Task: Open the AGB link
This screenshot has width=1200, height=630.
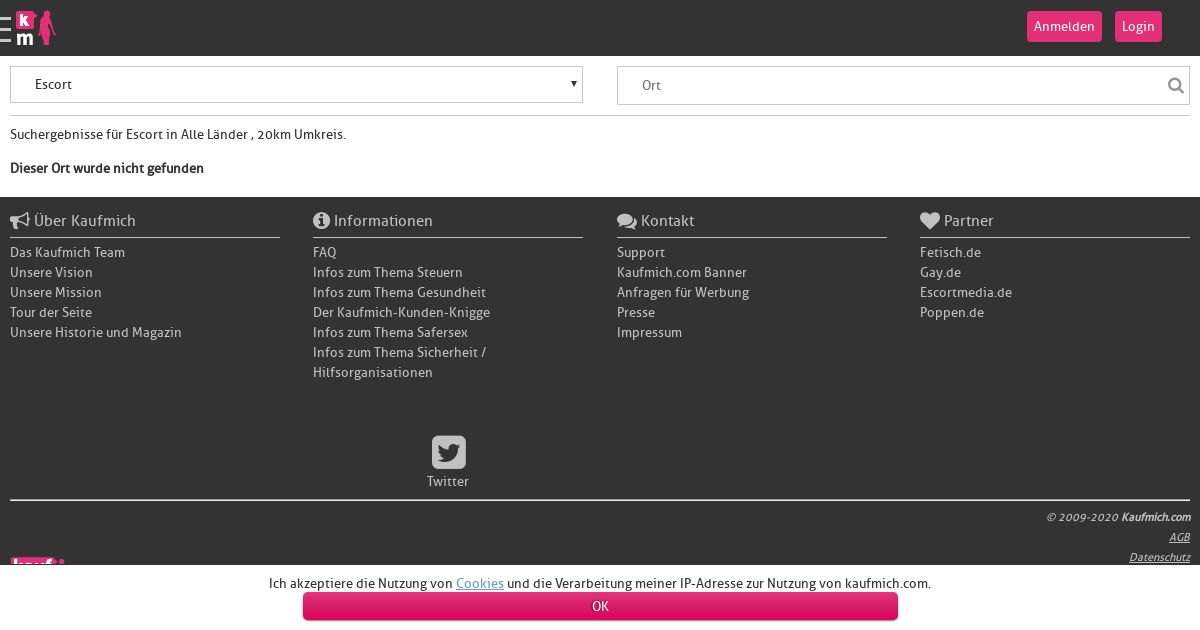Action: click(x=1179, y=537)
